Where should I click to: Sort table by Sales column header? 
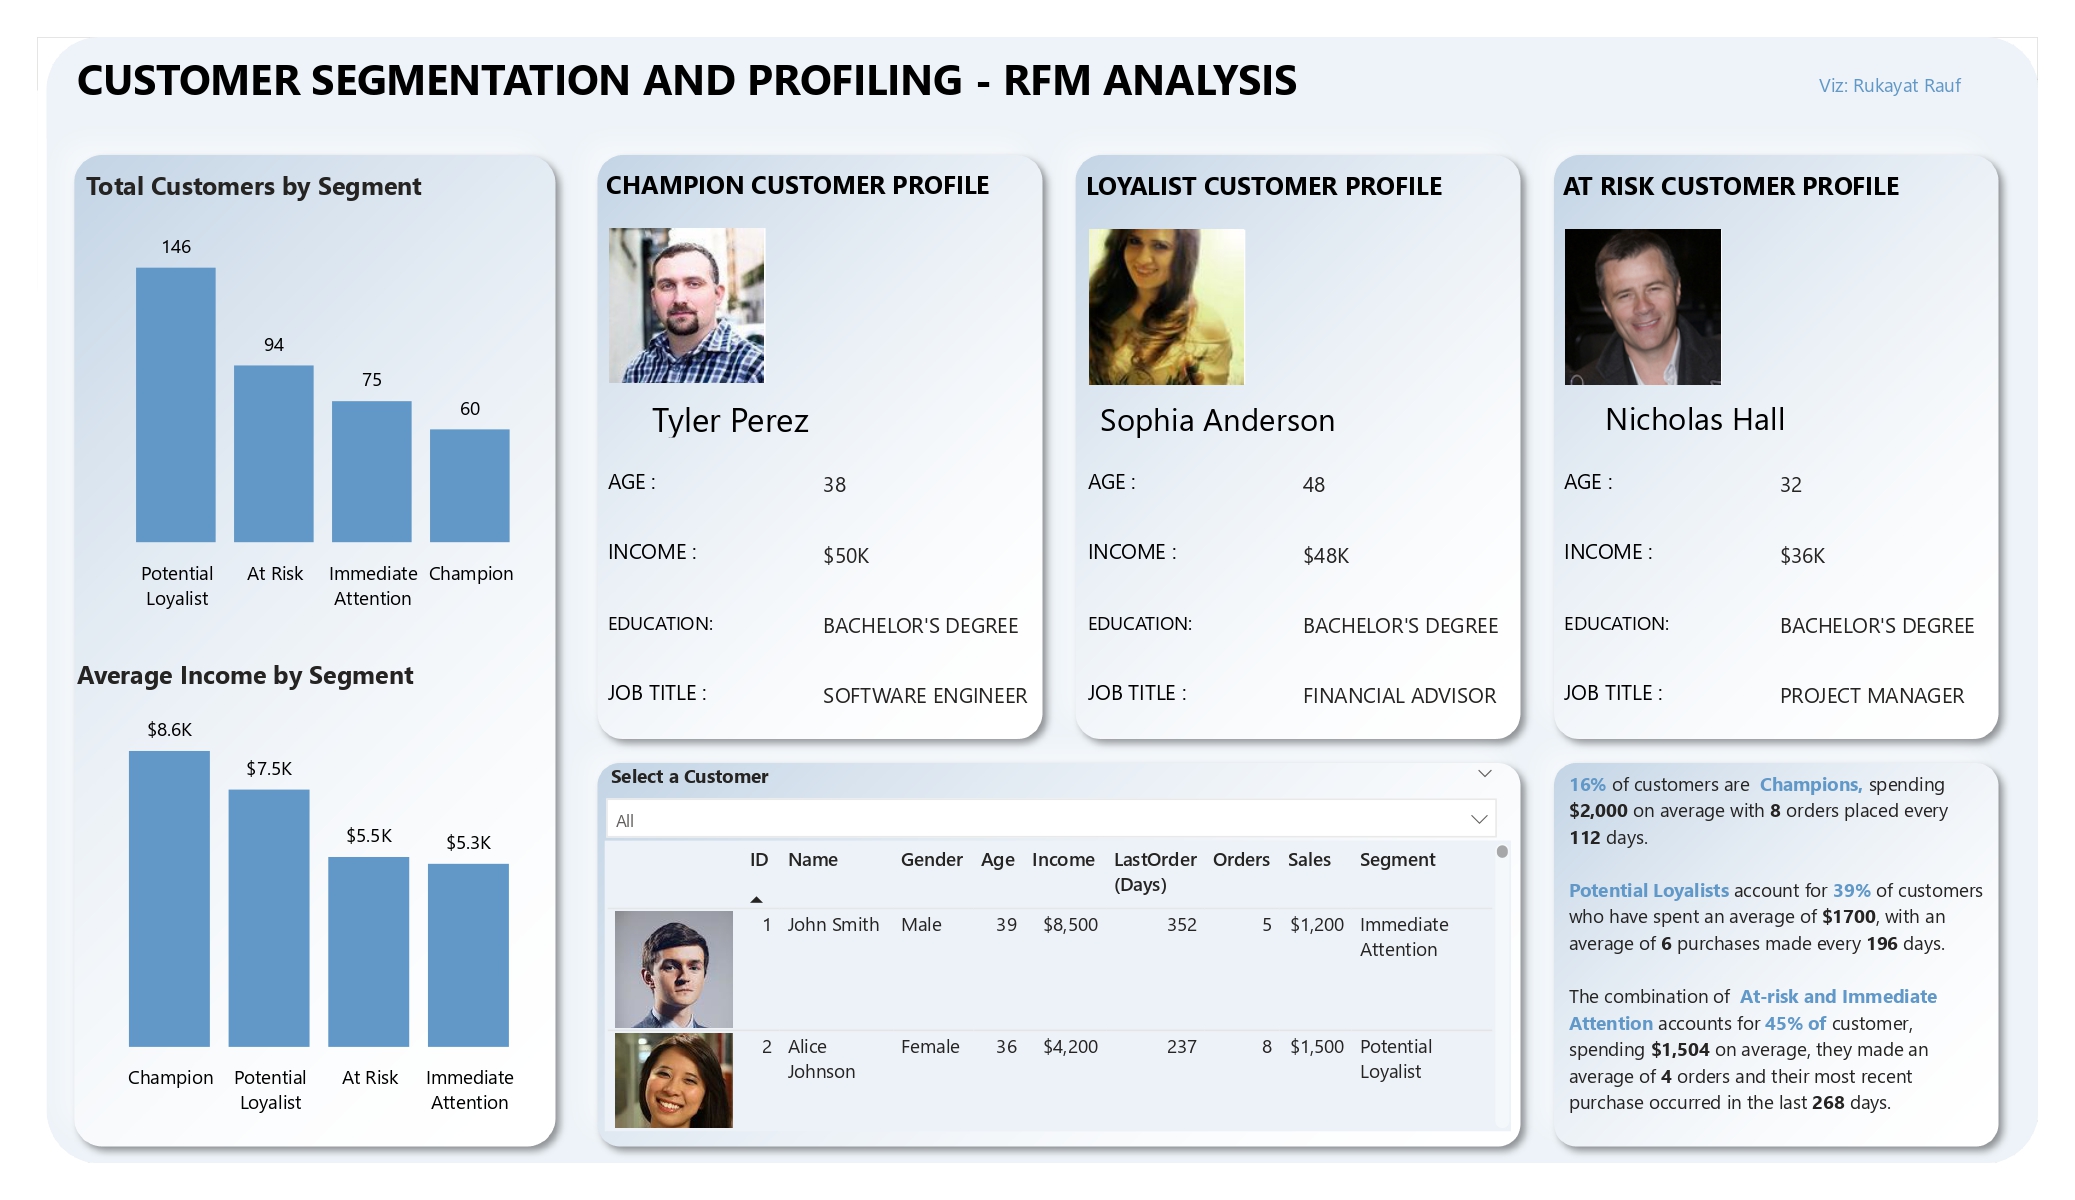click(x=1309, y=860)
